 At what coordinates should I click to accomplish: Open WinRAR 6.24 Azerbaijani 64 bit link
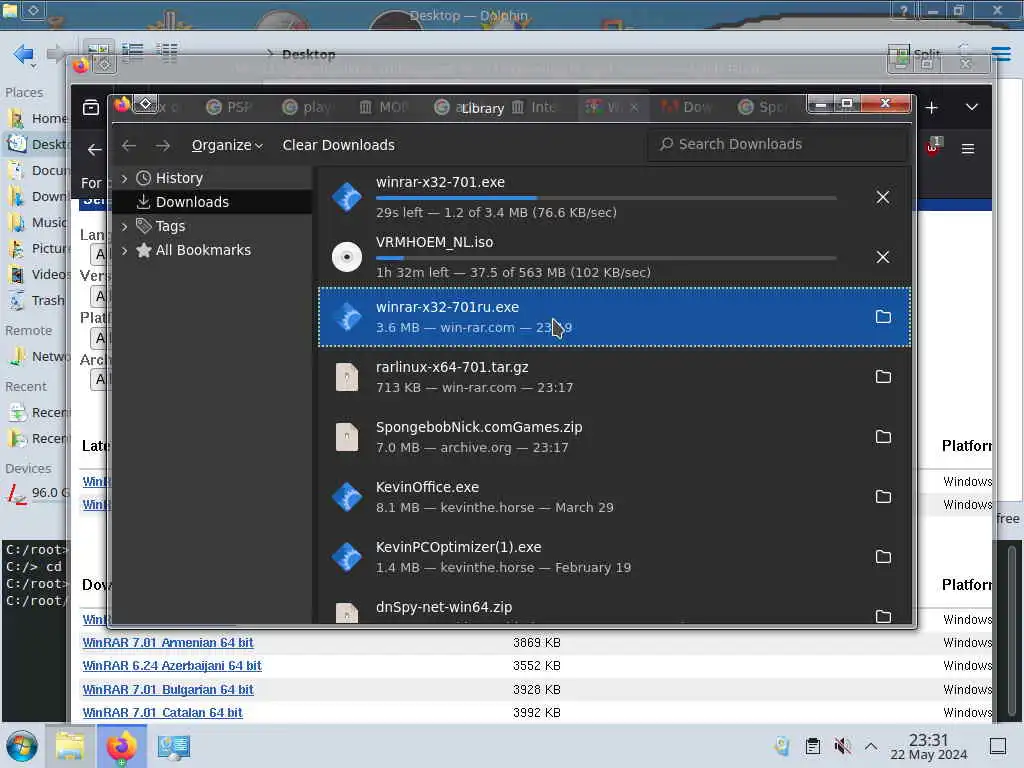(x=172, y=665)
